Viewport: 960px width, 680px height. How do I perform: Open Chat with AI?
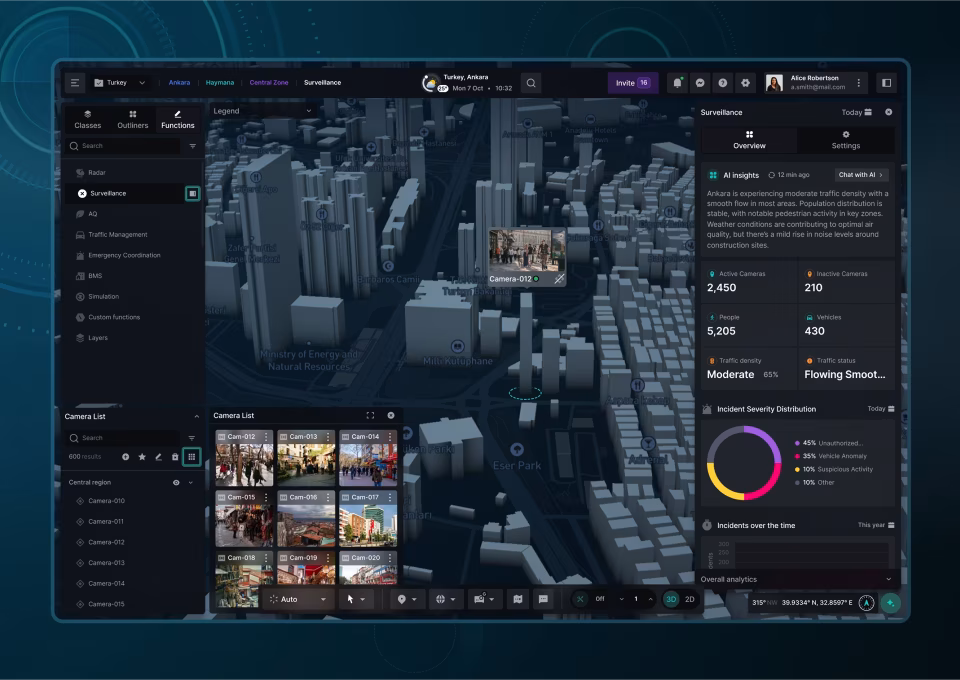pos(861,175)
